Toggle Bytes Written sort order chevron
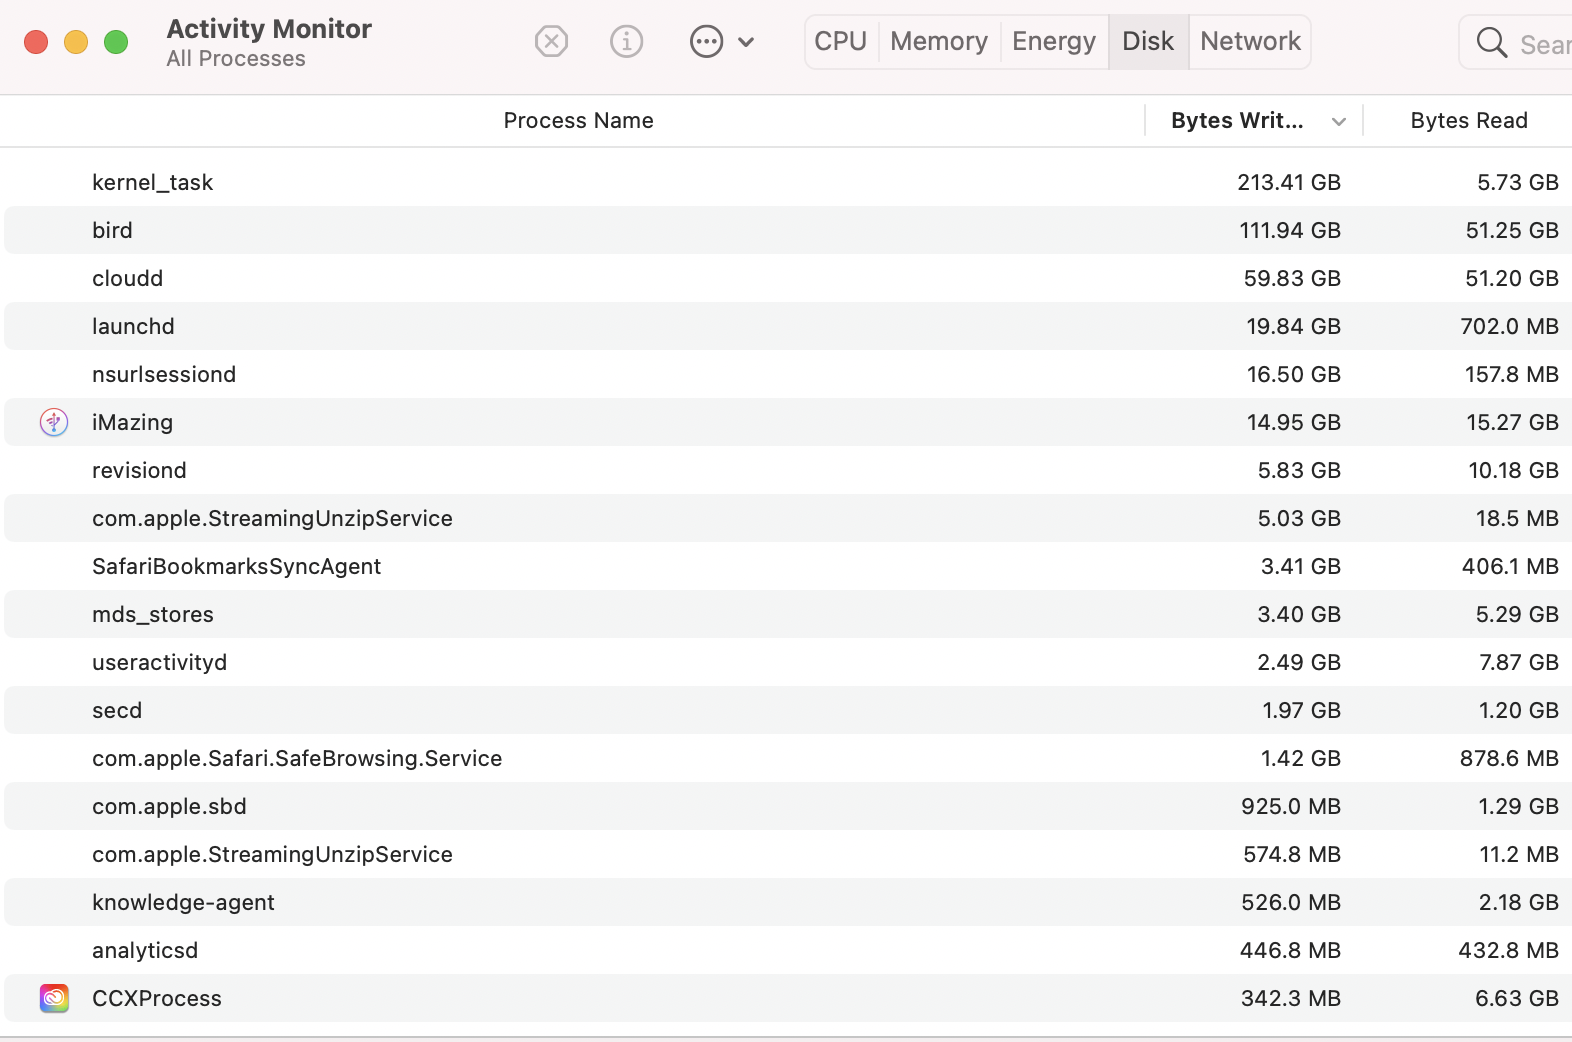 [1339, 122]
